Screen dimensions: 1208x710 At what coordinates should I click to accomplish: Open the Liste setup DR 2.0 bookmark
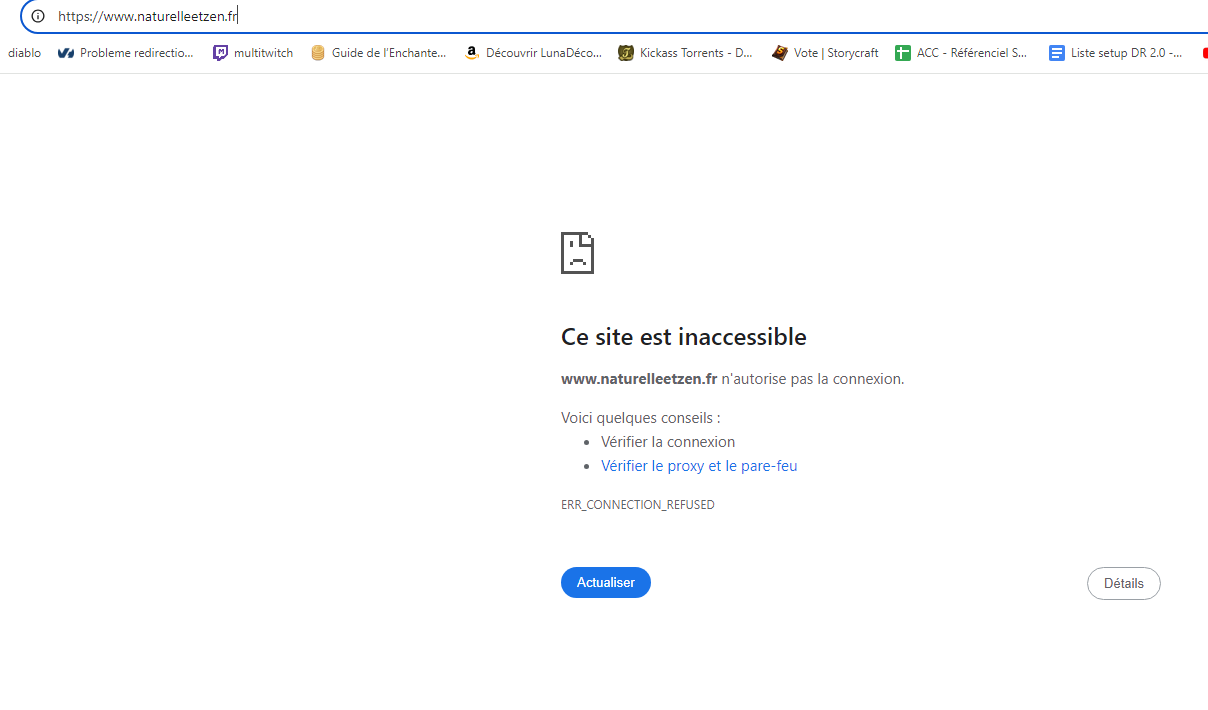[x=1115, y=53]
